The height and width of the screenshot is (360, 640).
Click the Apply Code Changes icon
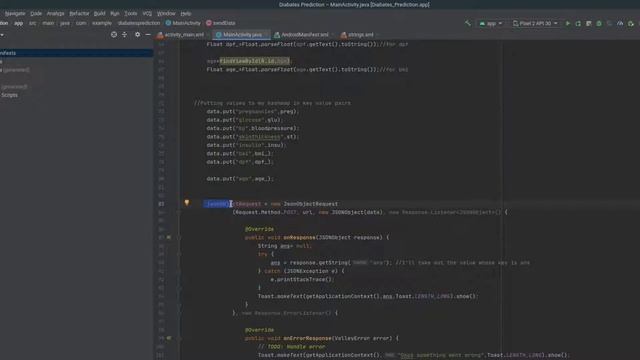click(589, 23)
